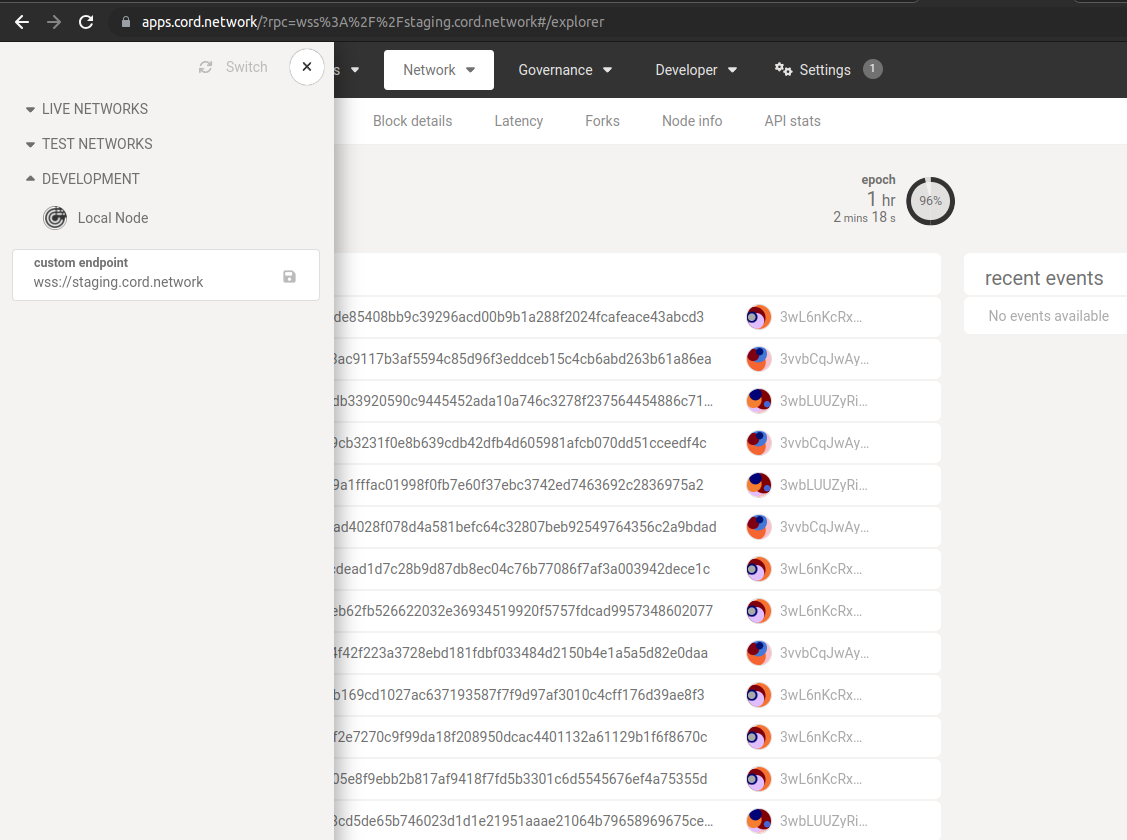Open the Settings gears icon in the navbar
Image resolution: width=1127 pixels, height=840 pixels.
pyautogui.click(x=782, y=69)
